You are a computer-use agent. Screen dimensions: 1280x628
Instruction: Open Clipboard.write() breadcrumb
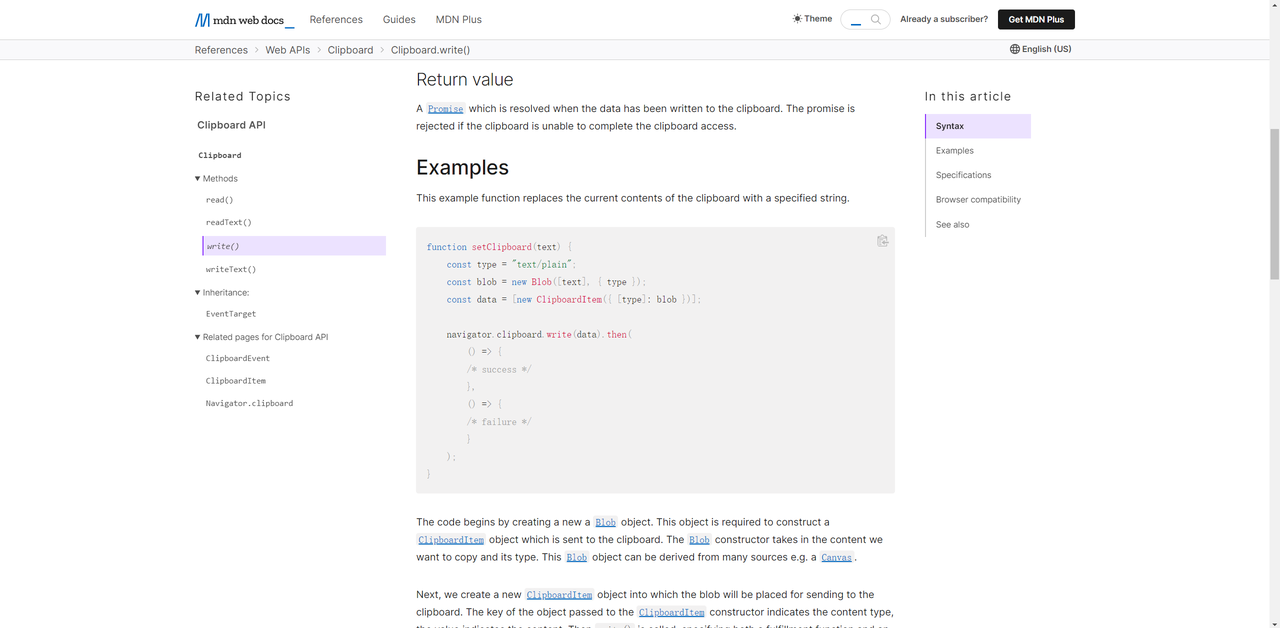pyautogui.click(x=430, y=50)
